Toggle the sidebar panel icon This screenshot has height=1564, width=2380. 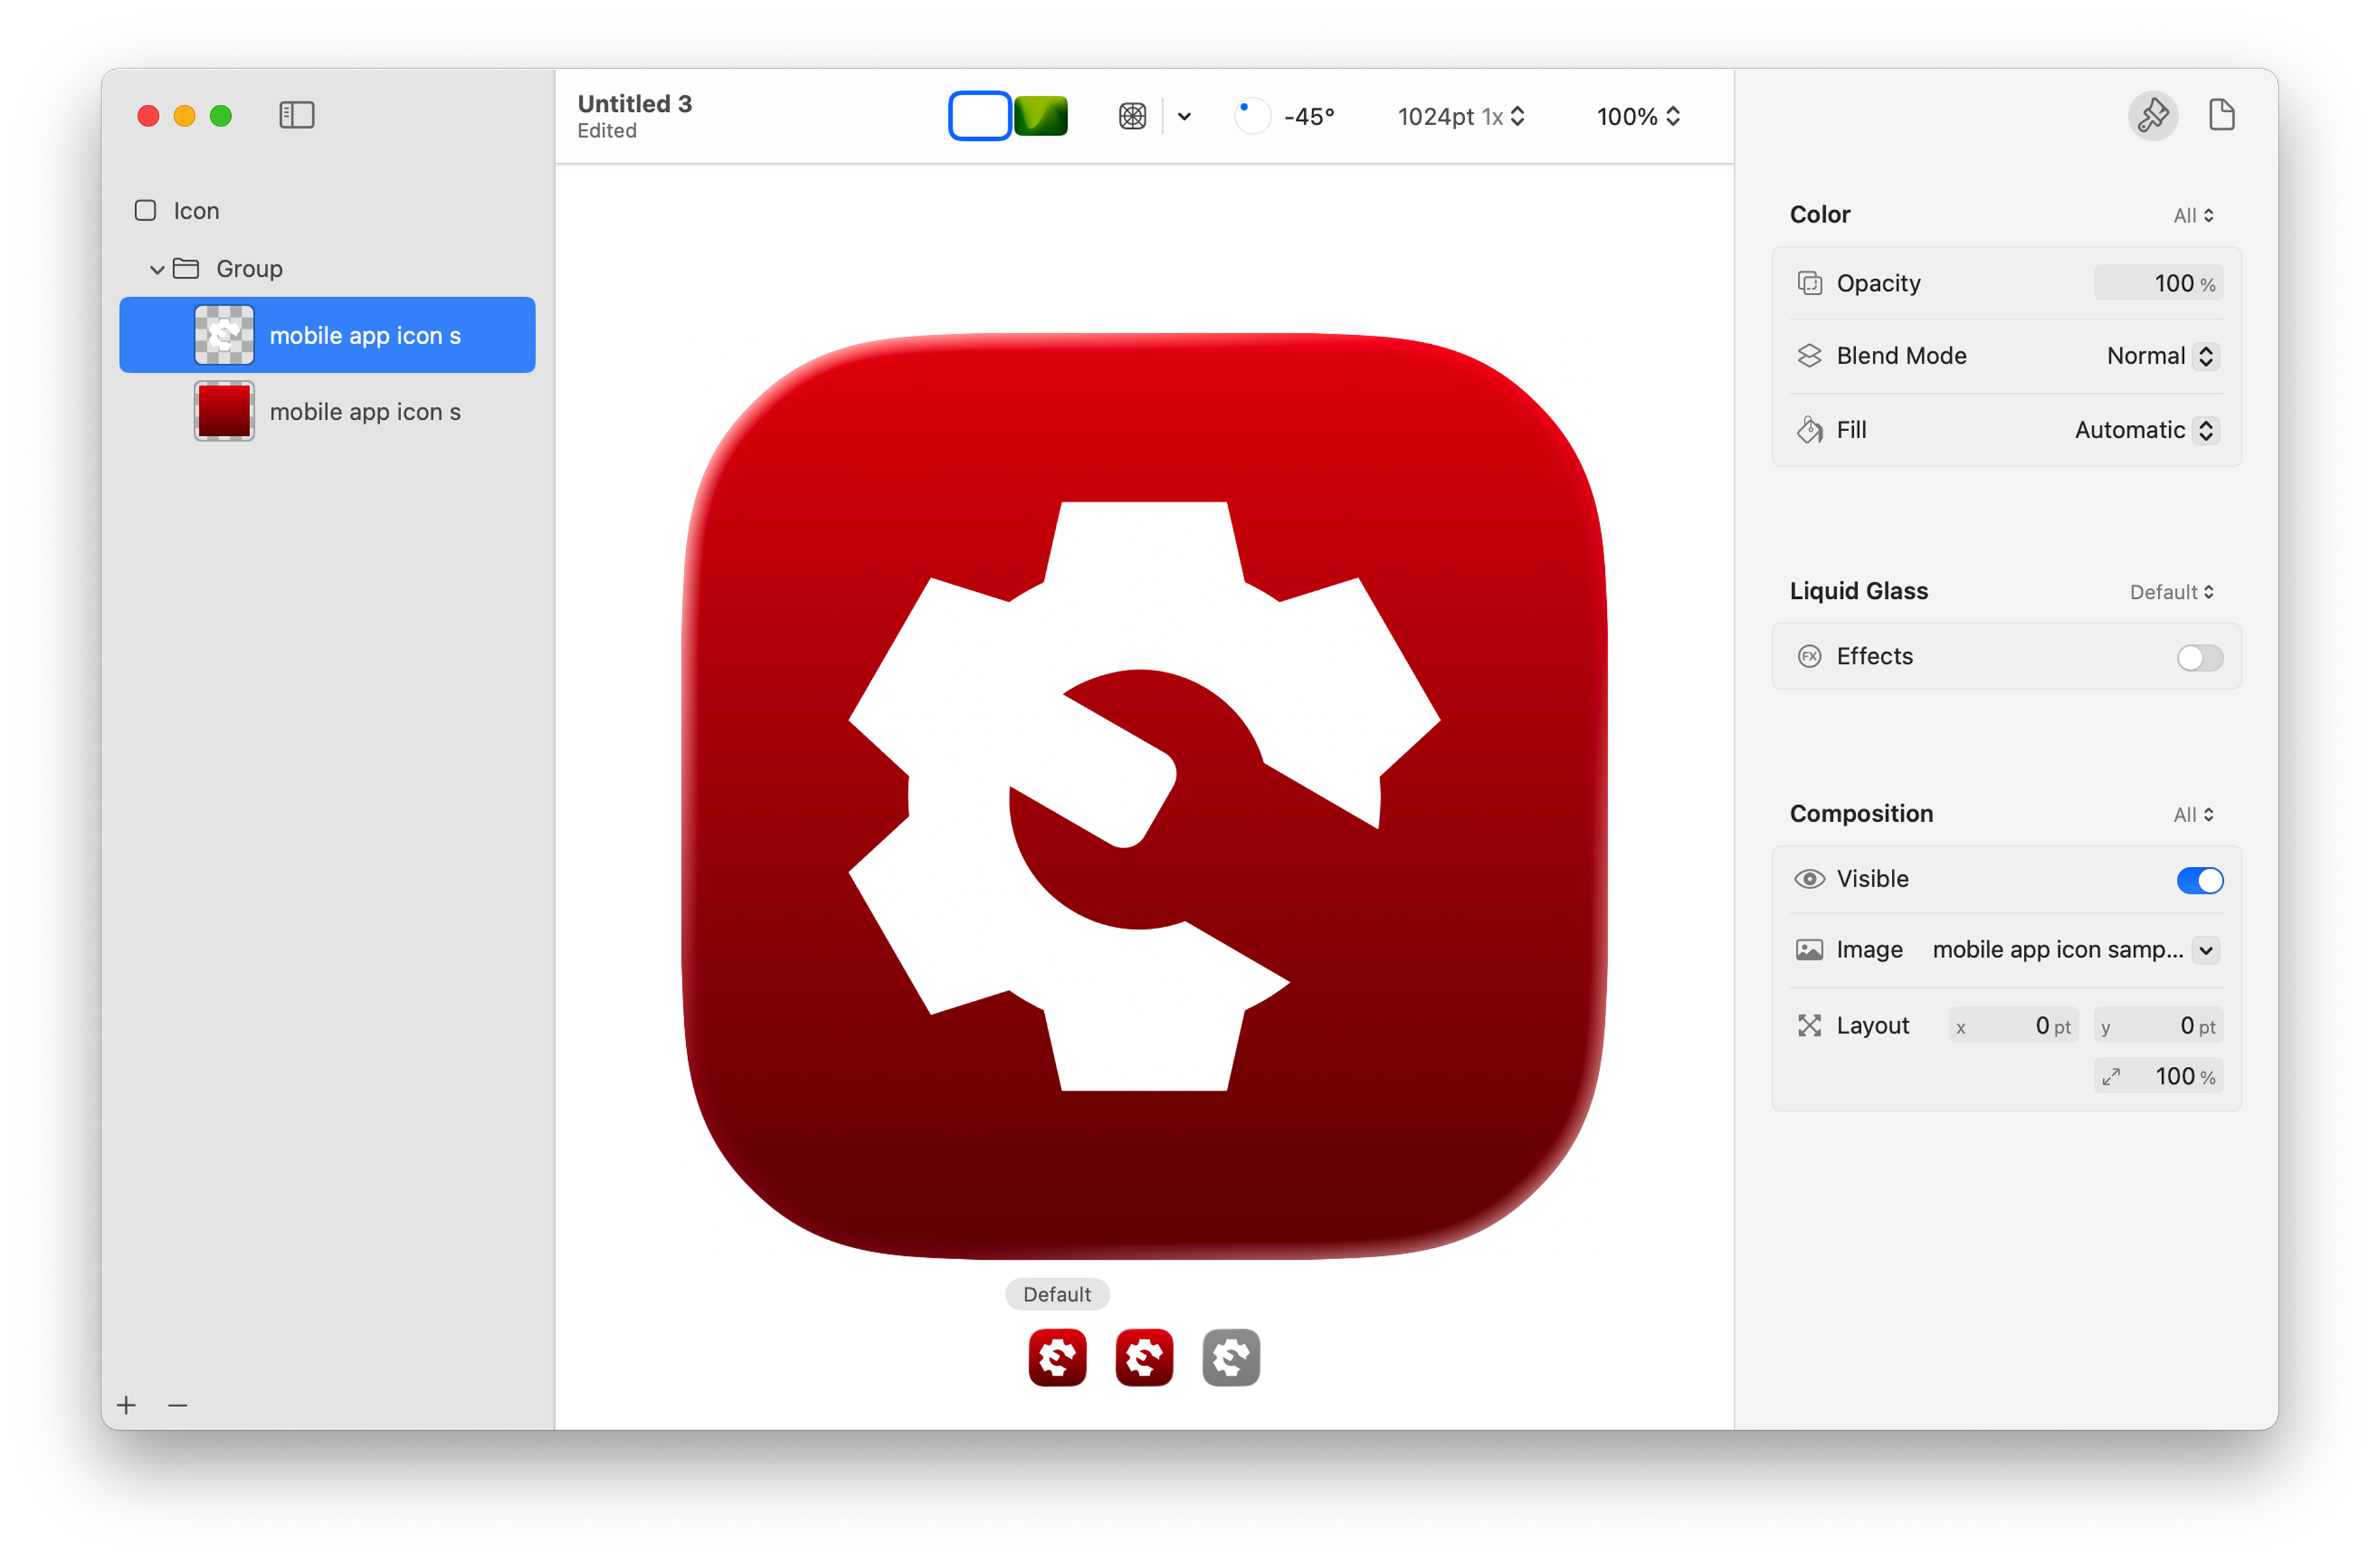click(297, 115)
